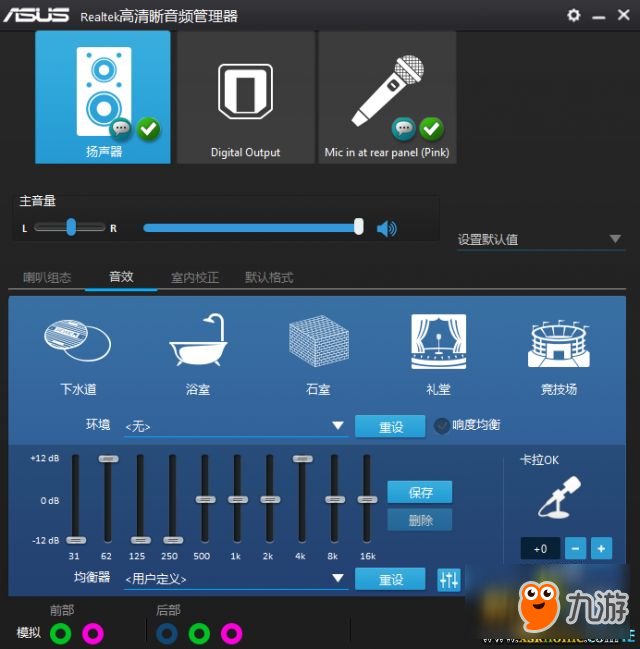
Task: Increase karaoke key with the plus button
Action: coord(602,548)
